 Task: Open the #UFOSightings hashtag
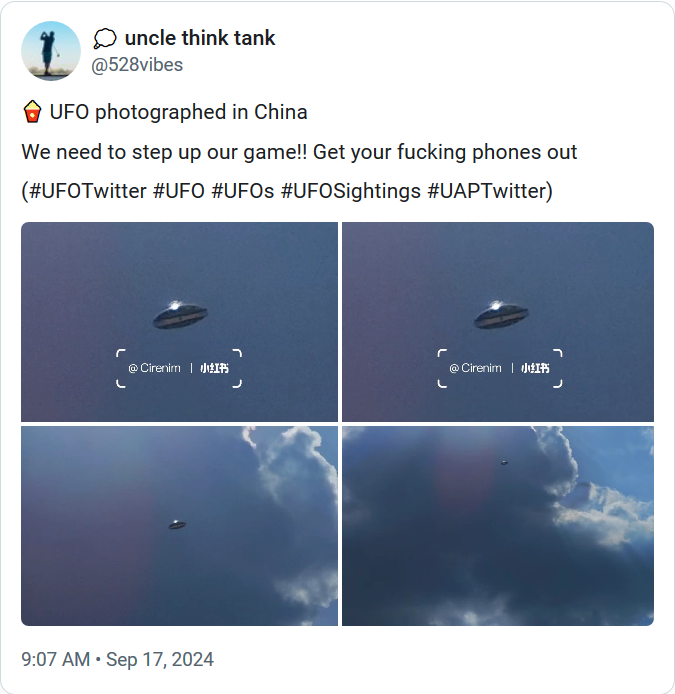(351, 191)
